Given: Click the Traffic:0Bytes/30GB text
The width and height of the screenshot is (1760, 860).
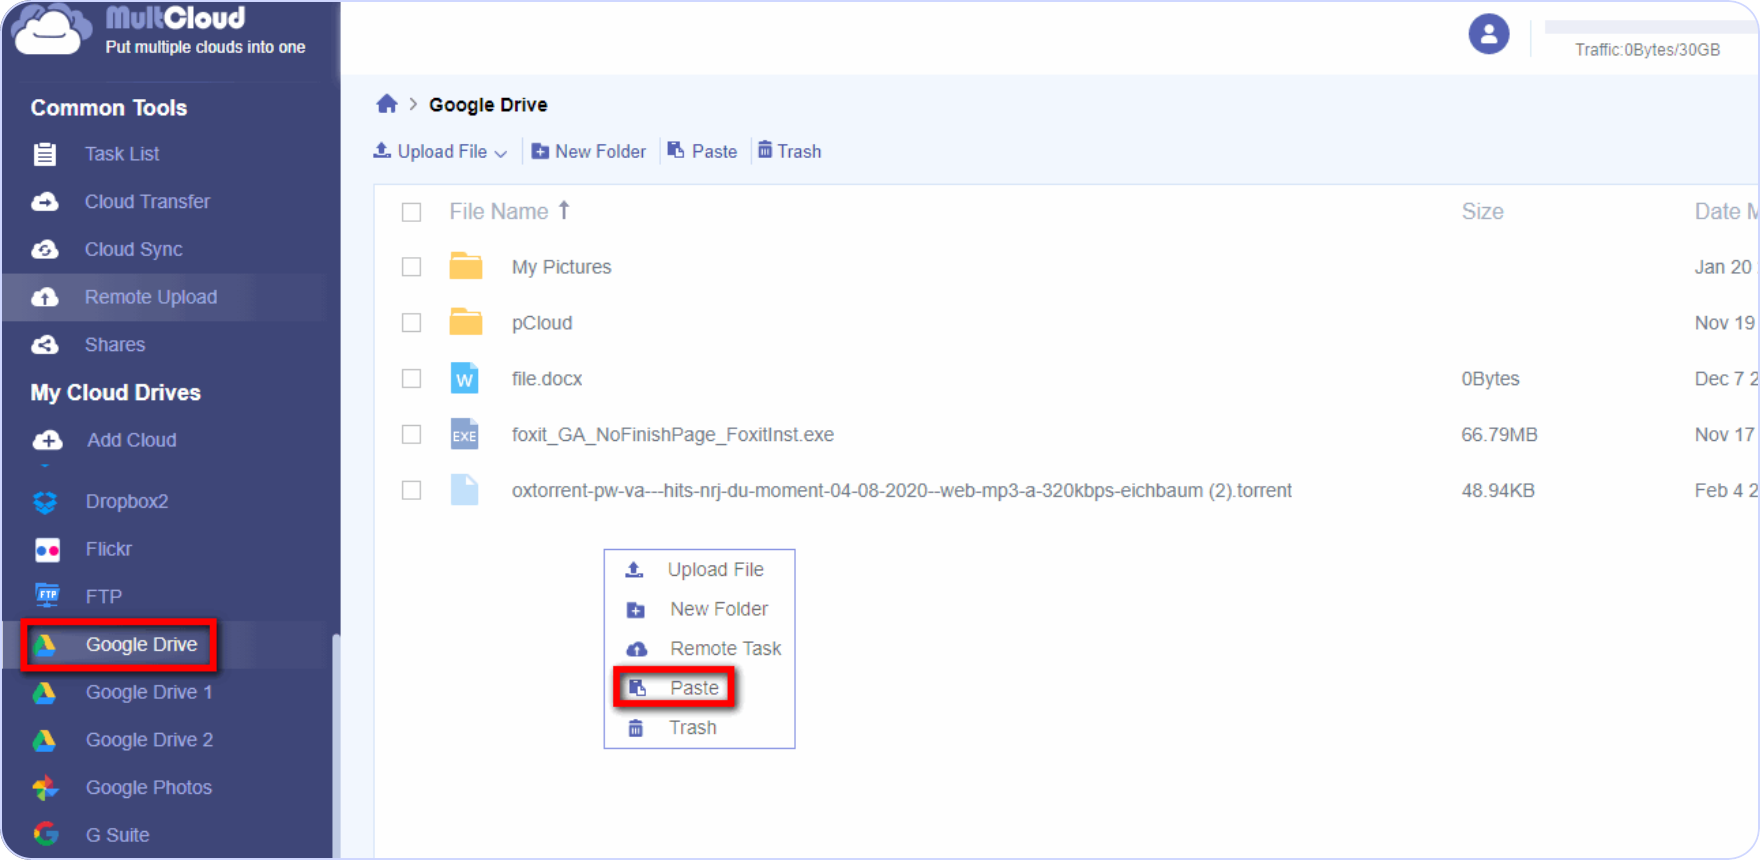Looking at the screenshot, I should tap(1647, 50).
